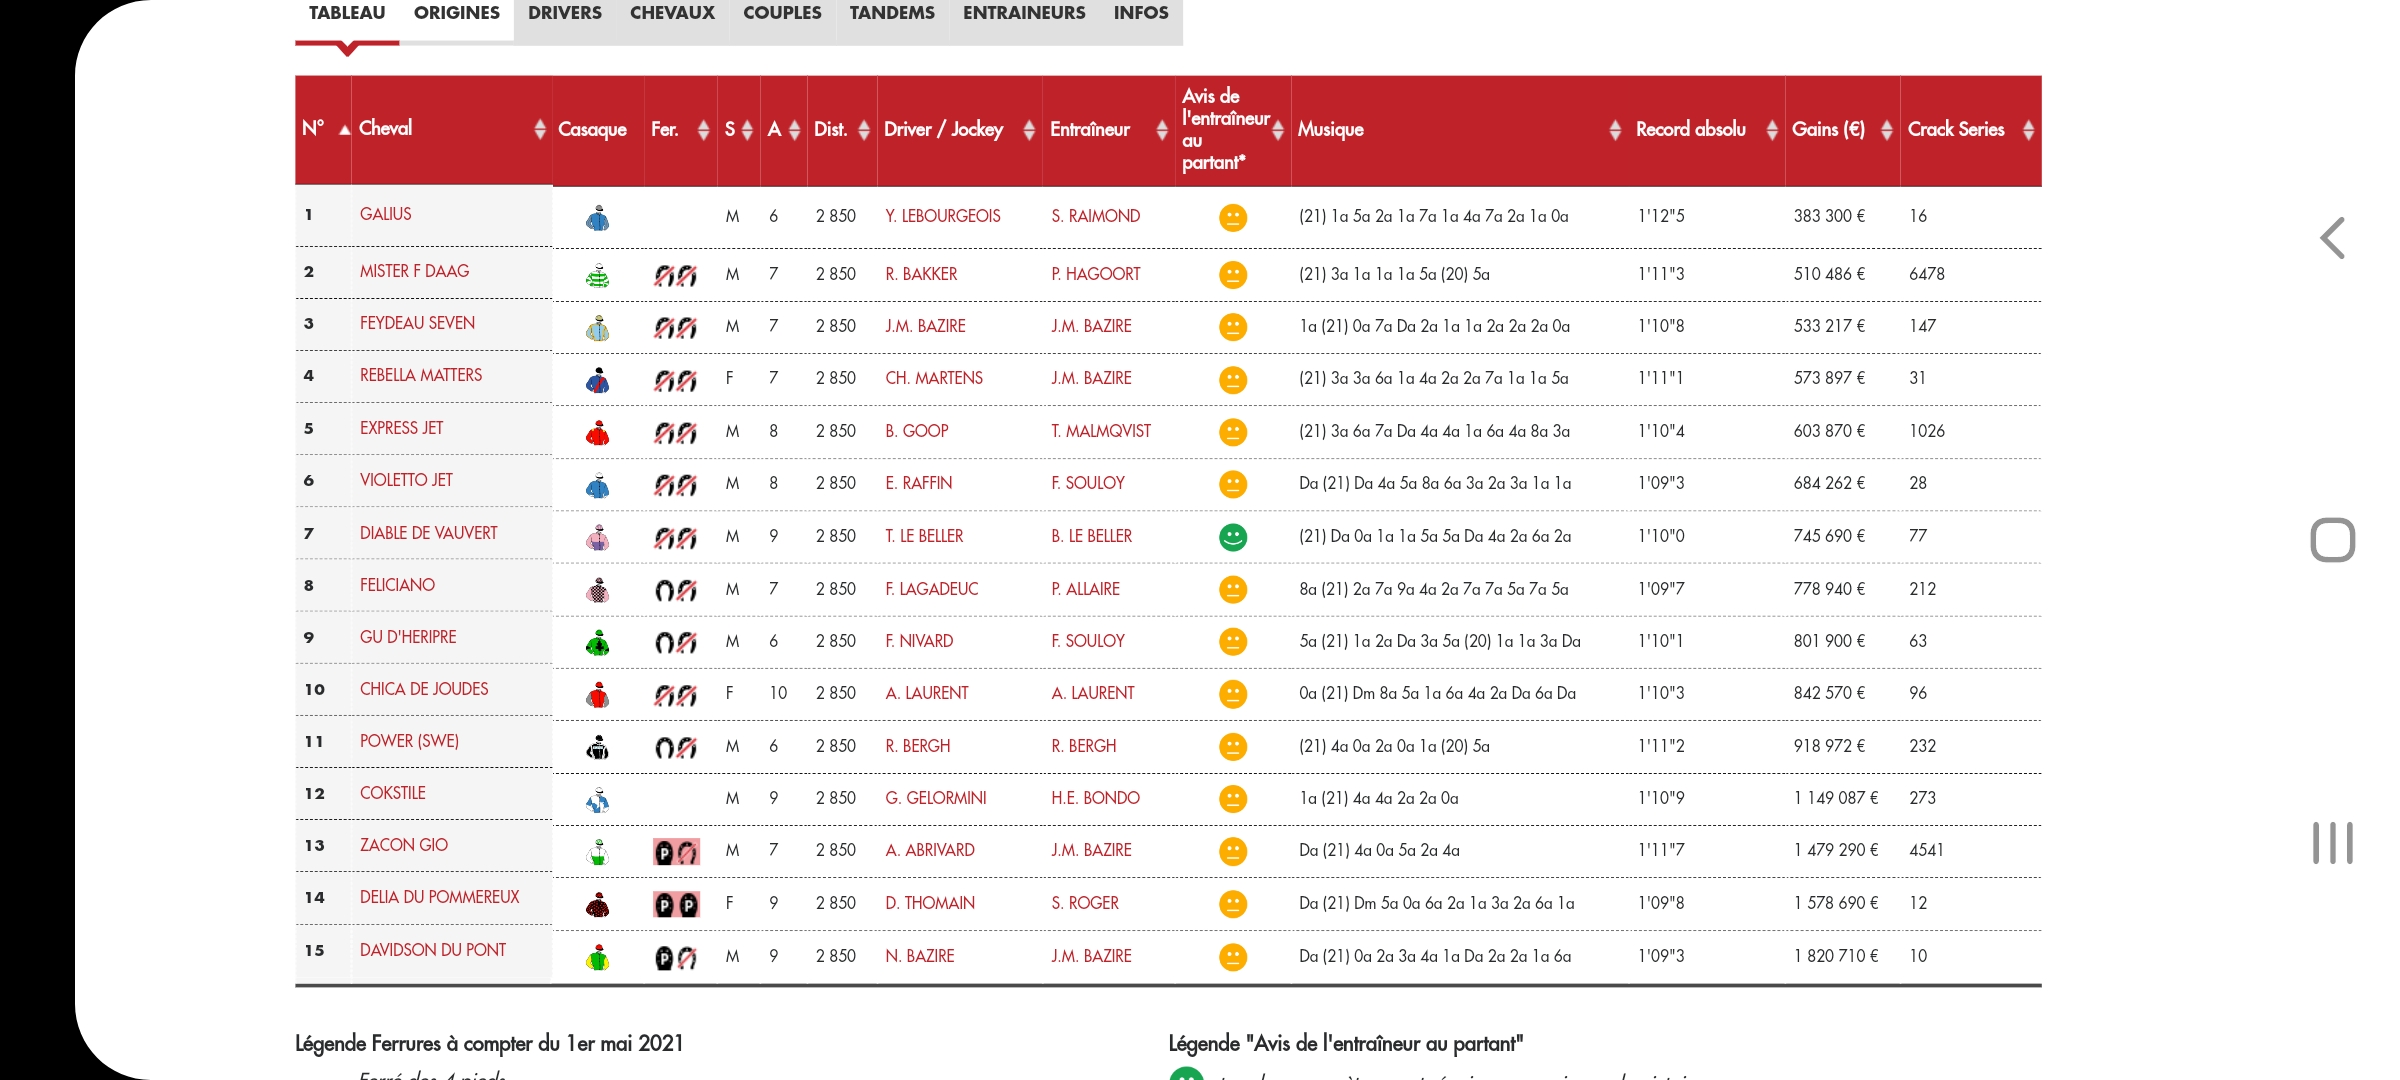The height and width of the screenshot is (1080, 2400).
Task: Select gains value 1 820 710 €
Action: coord(1836,956)
